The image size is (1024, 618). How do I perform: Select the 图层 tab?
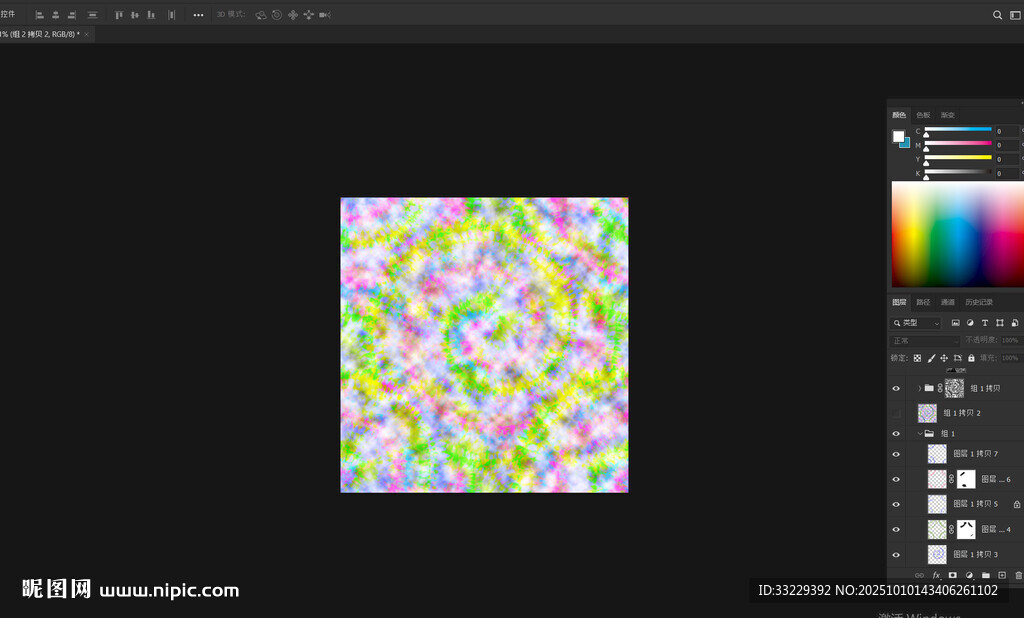tap(899, 302)
